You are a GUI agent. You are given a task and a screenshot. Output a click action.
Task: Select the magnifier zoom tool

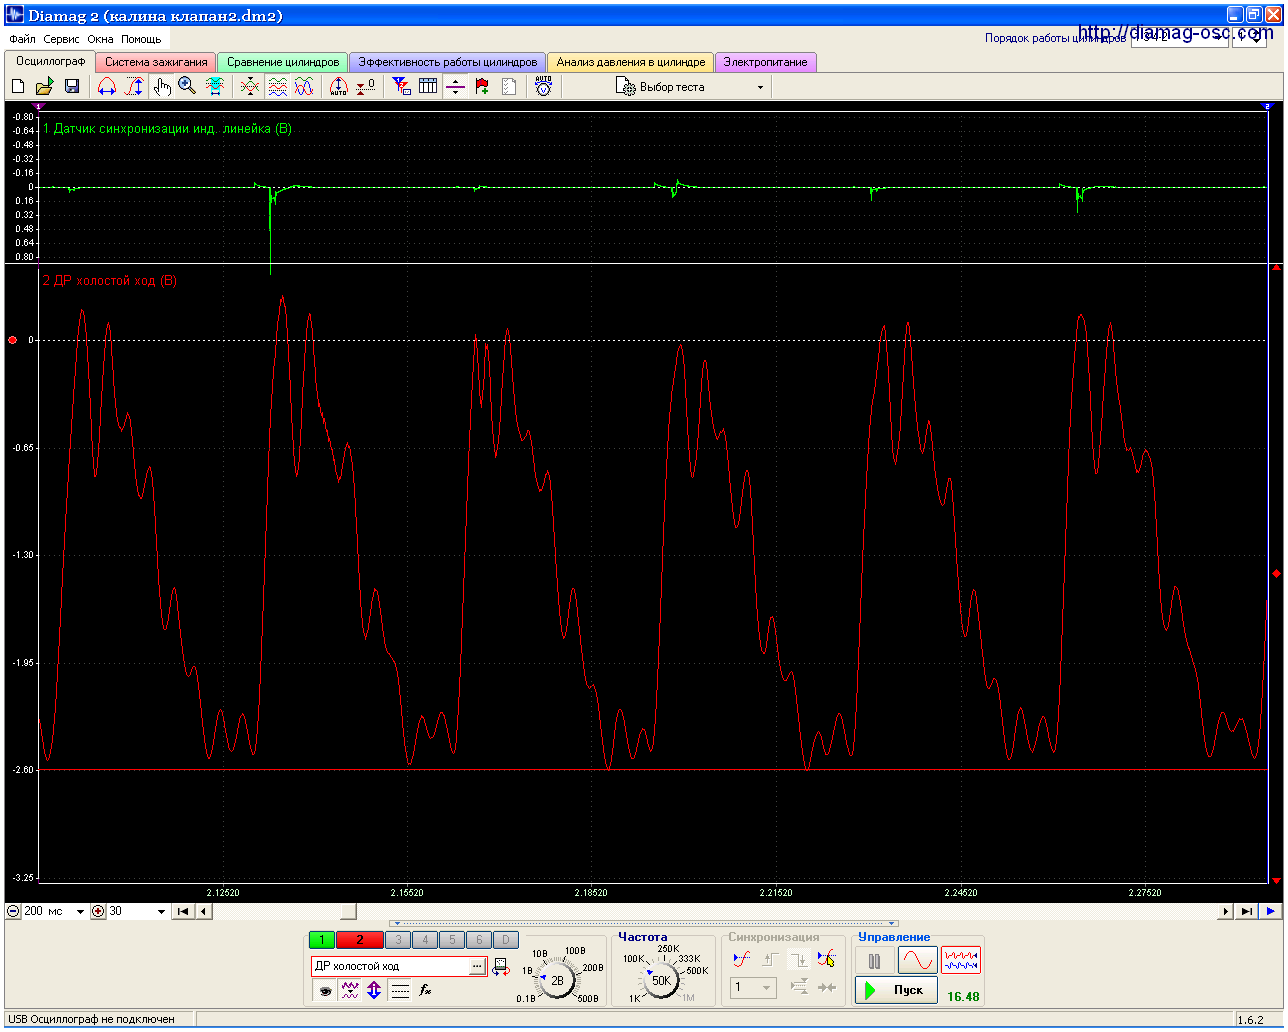(x=187, y=87)
